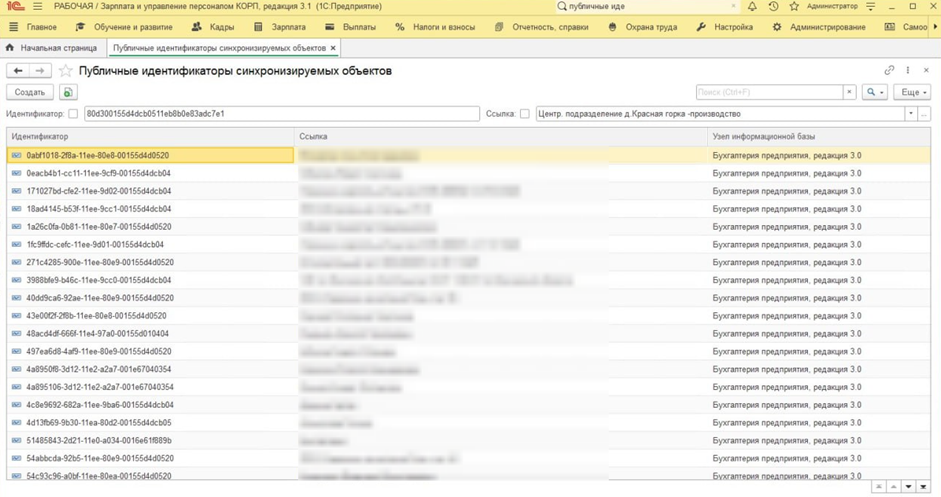The image size is (941, 497).
Task: Select row 171027bd-cfe2-11ee-9d02-00155d4dcb04
Action: [468, 191]
